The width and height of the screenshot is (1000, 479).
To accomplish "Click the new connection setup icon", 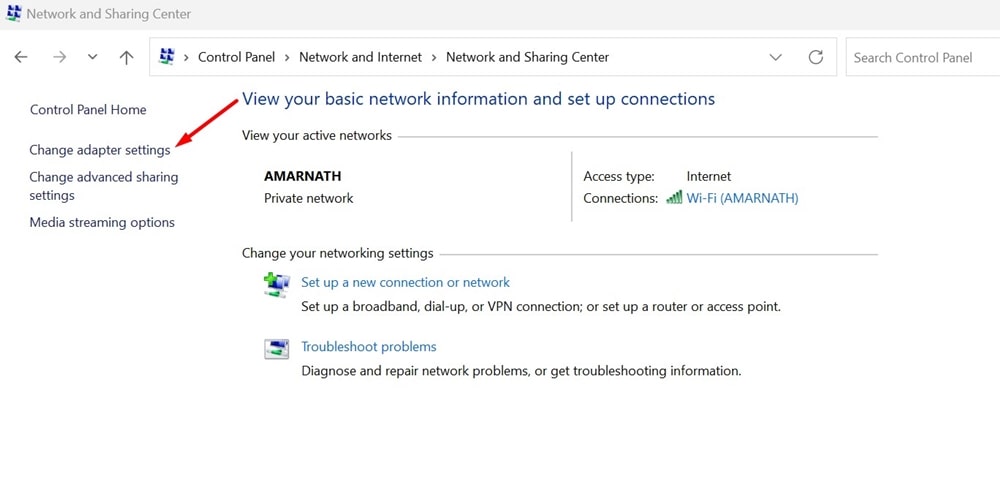I will [276, 285].
